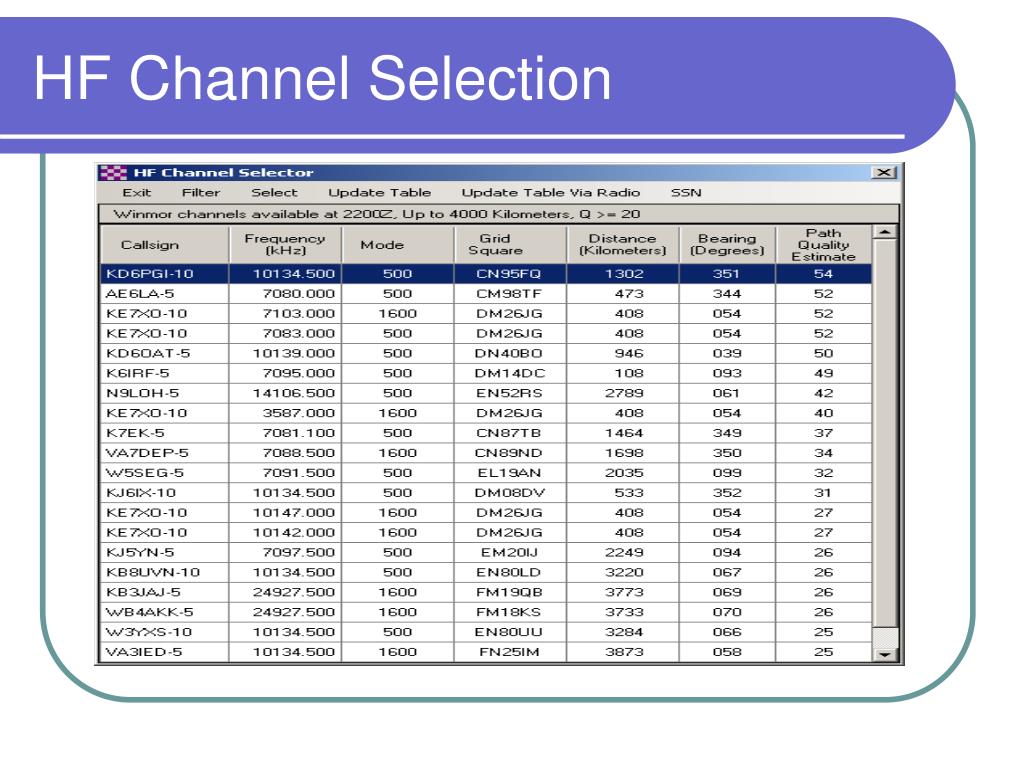Choose Update Table Via Radio menu
The image size is (1024, 768).
point(551,193)
